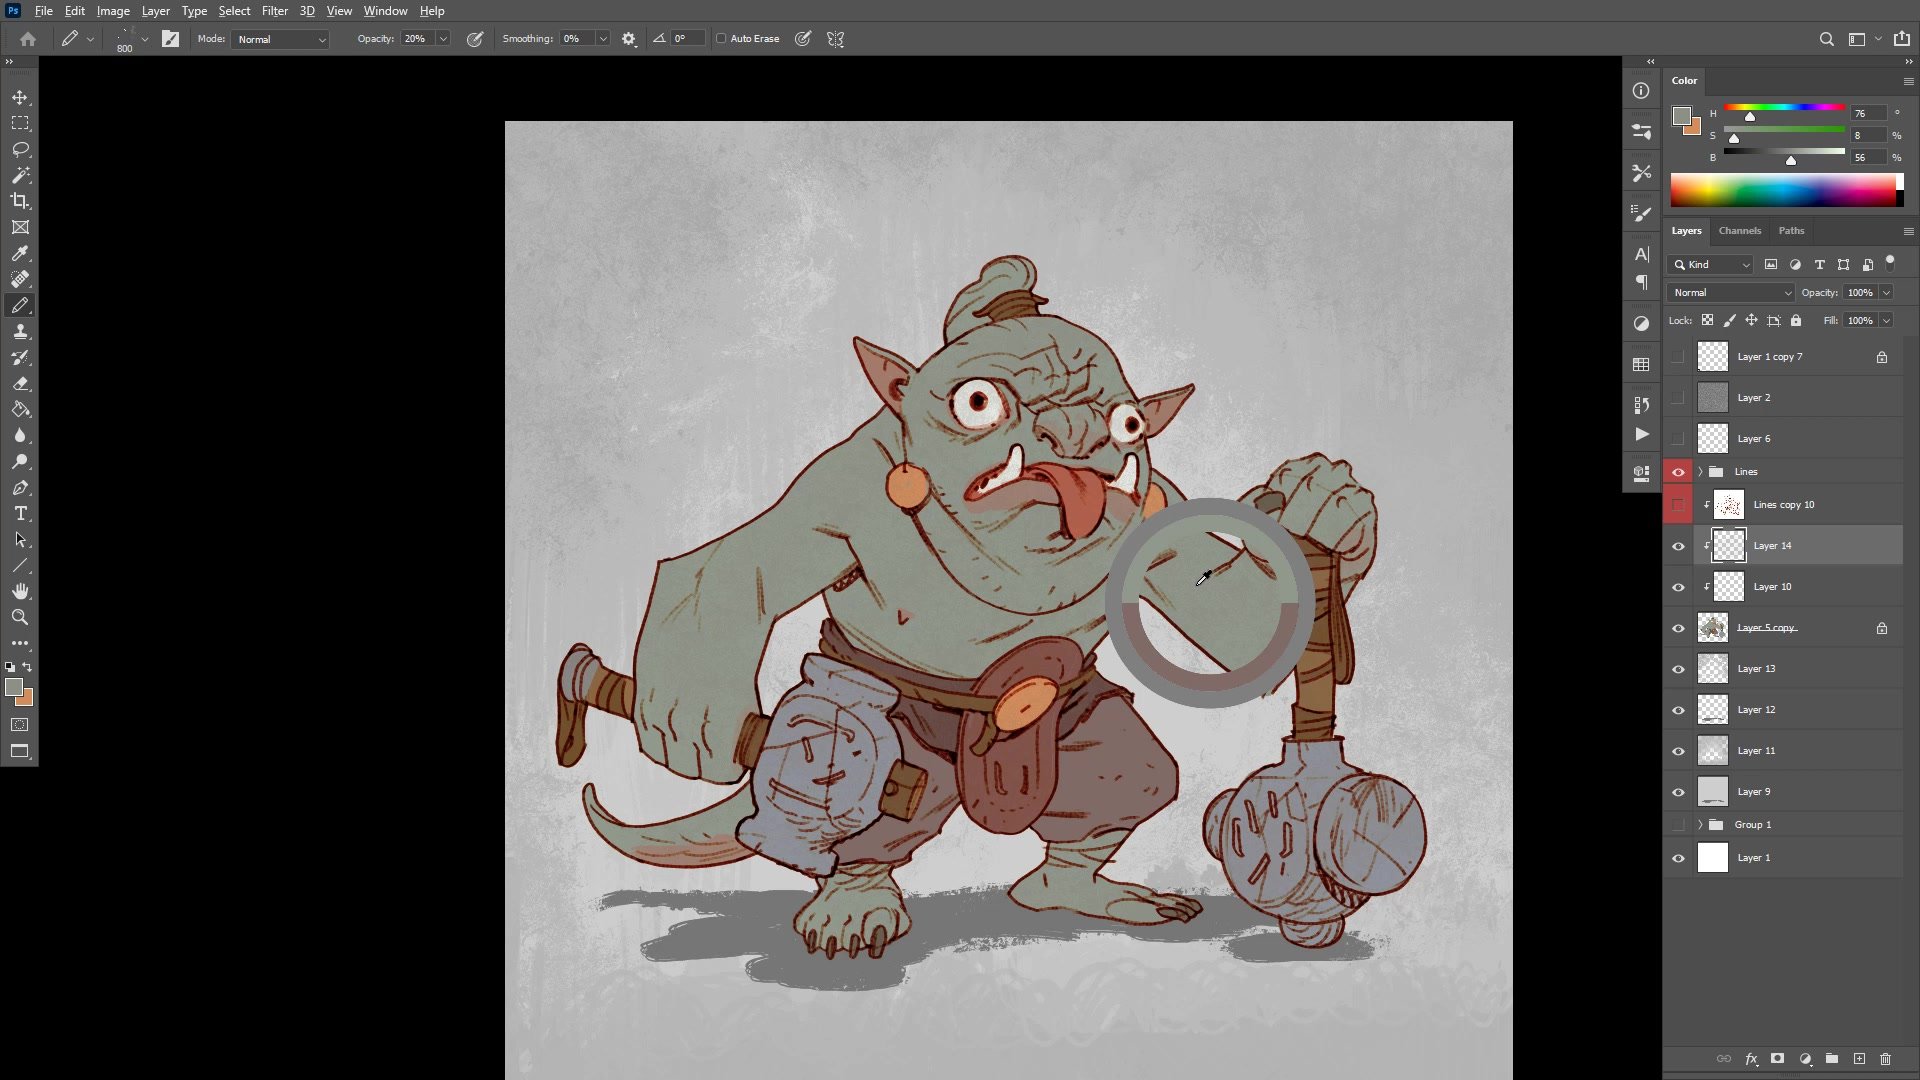Select the Horizontal Type tool
Image resolution: width=1920 pixels, height=1080 pixels.
[x=20, y=513]
